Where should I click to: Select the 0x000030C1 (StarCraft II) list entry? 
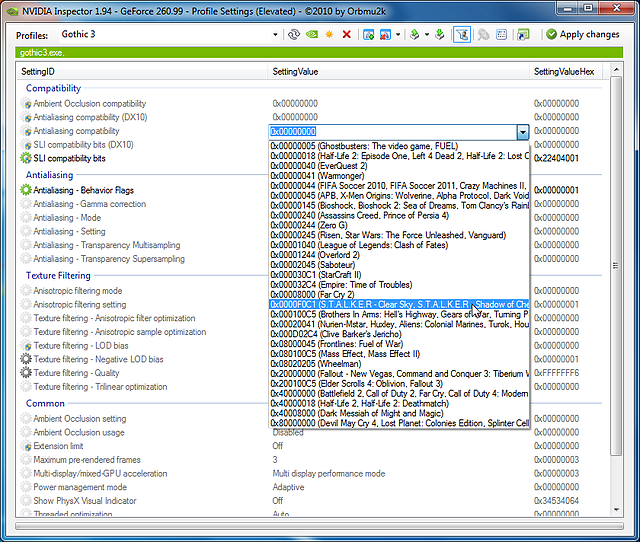pos(330,273)
